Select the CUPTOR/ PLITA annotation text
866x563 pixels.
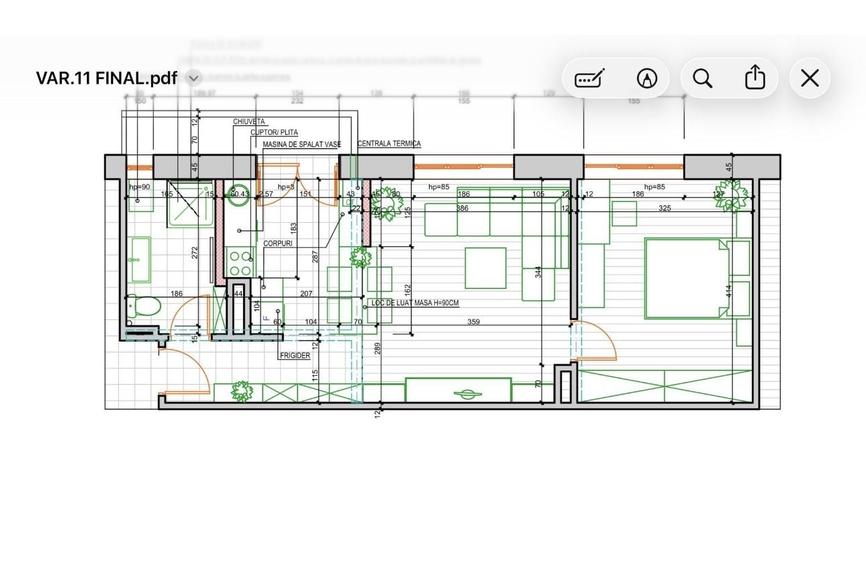point(274,133)
